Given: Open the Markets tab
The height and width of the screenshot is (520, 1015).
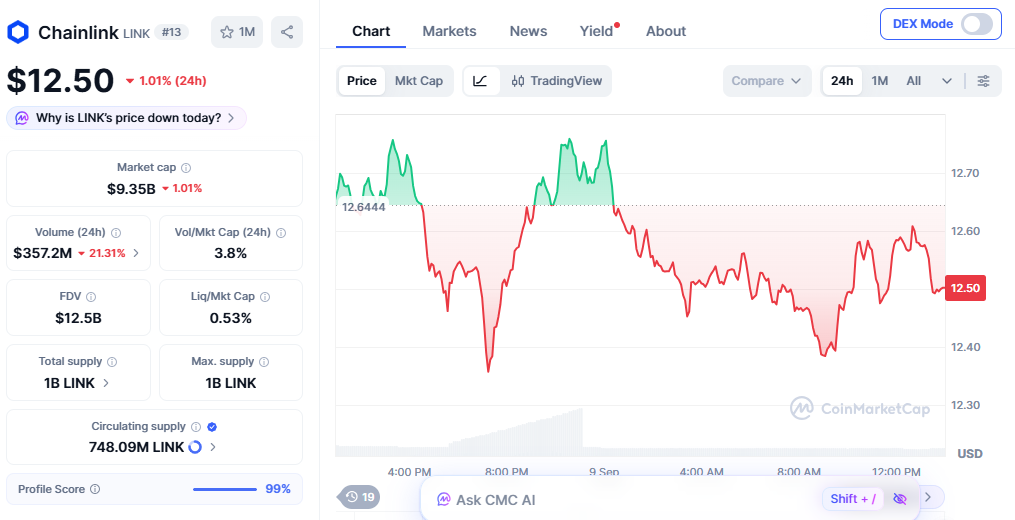Looking at the screenshot, I should point(449,31).
